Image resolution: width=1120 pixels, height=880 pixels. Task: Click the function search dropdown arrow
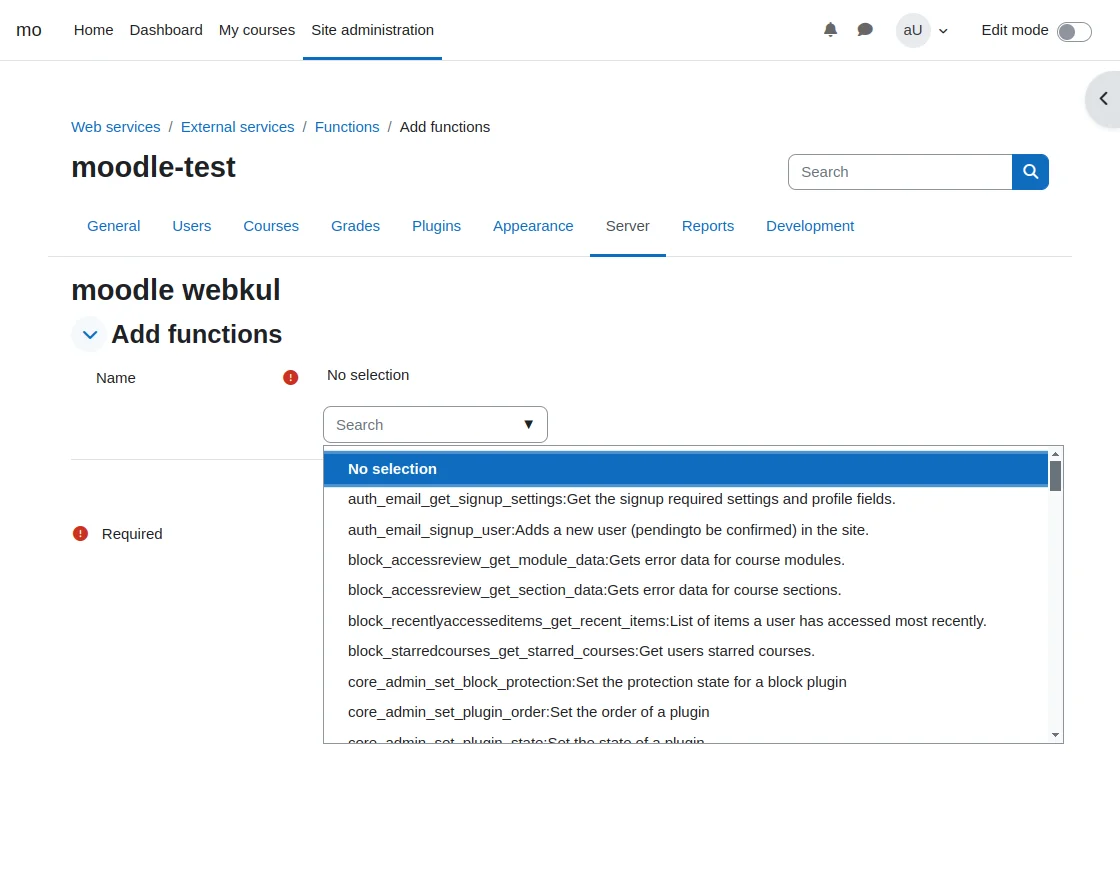coord(529,424)
